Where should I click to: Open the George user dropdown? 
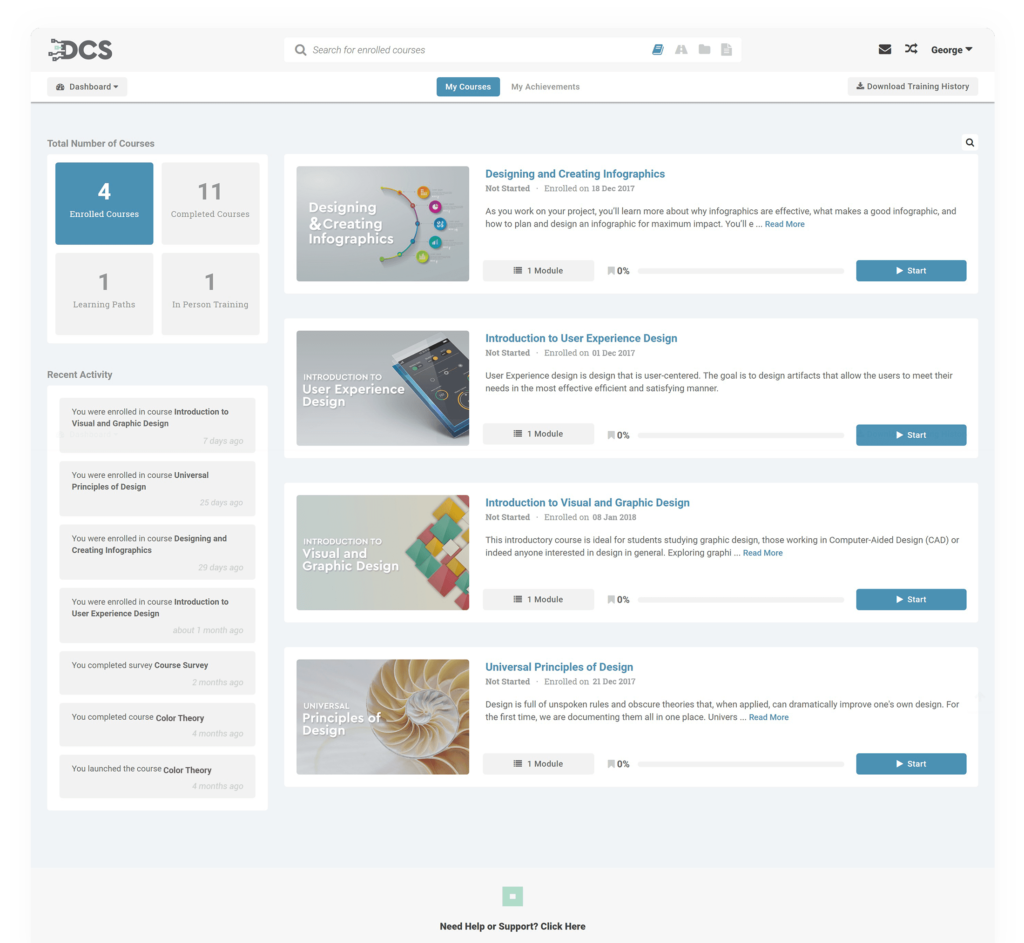(951, 50)
